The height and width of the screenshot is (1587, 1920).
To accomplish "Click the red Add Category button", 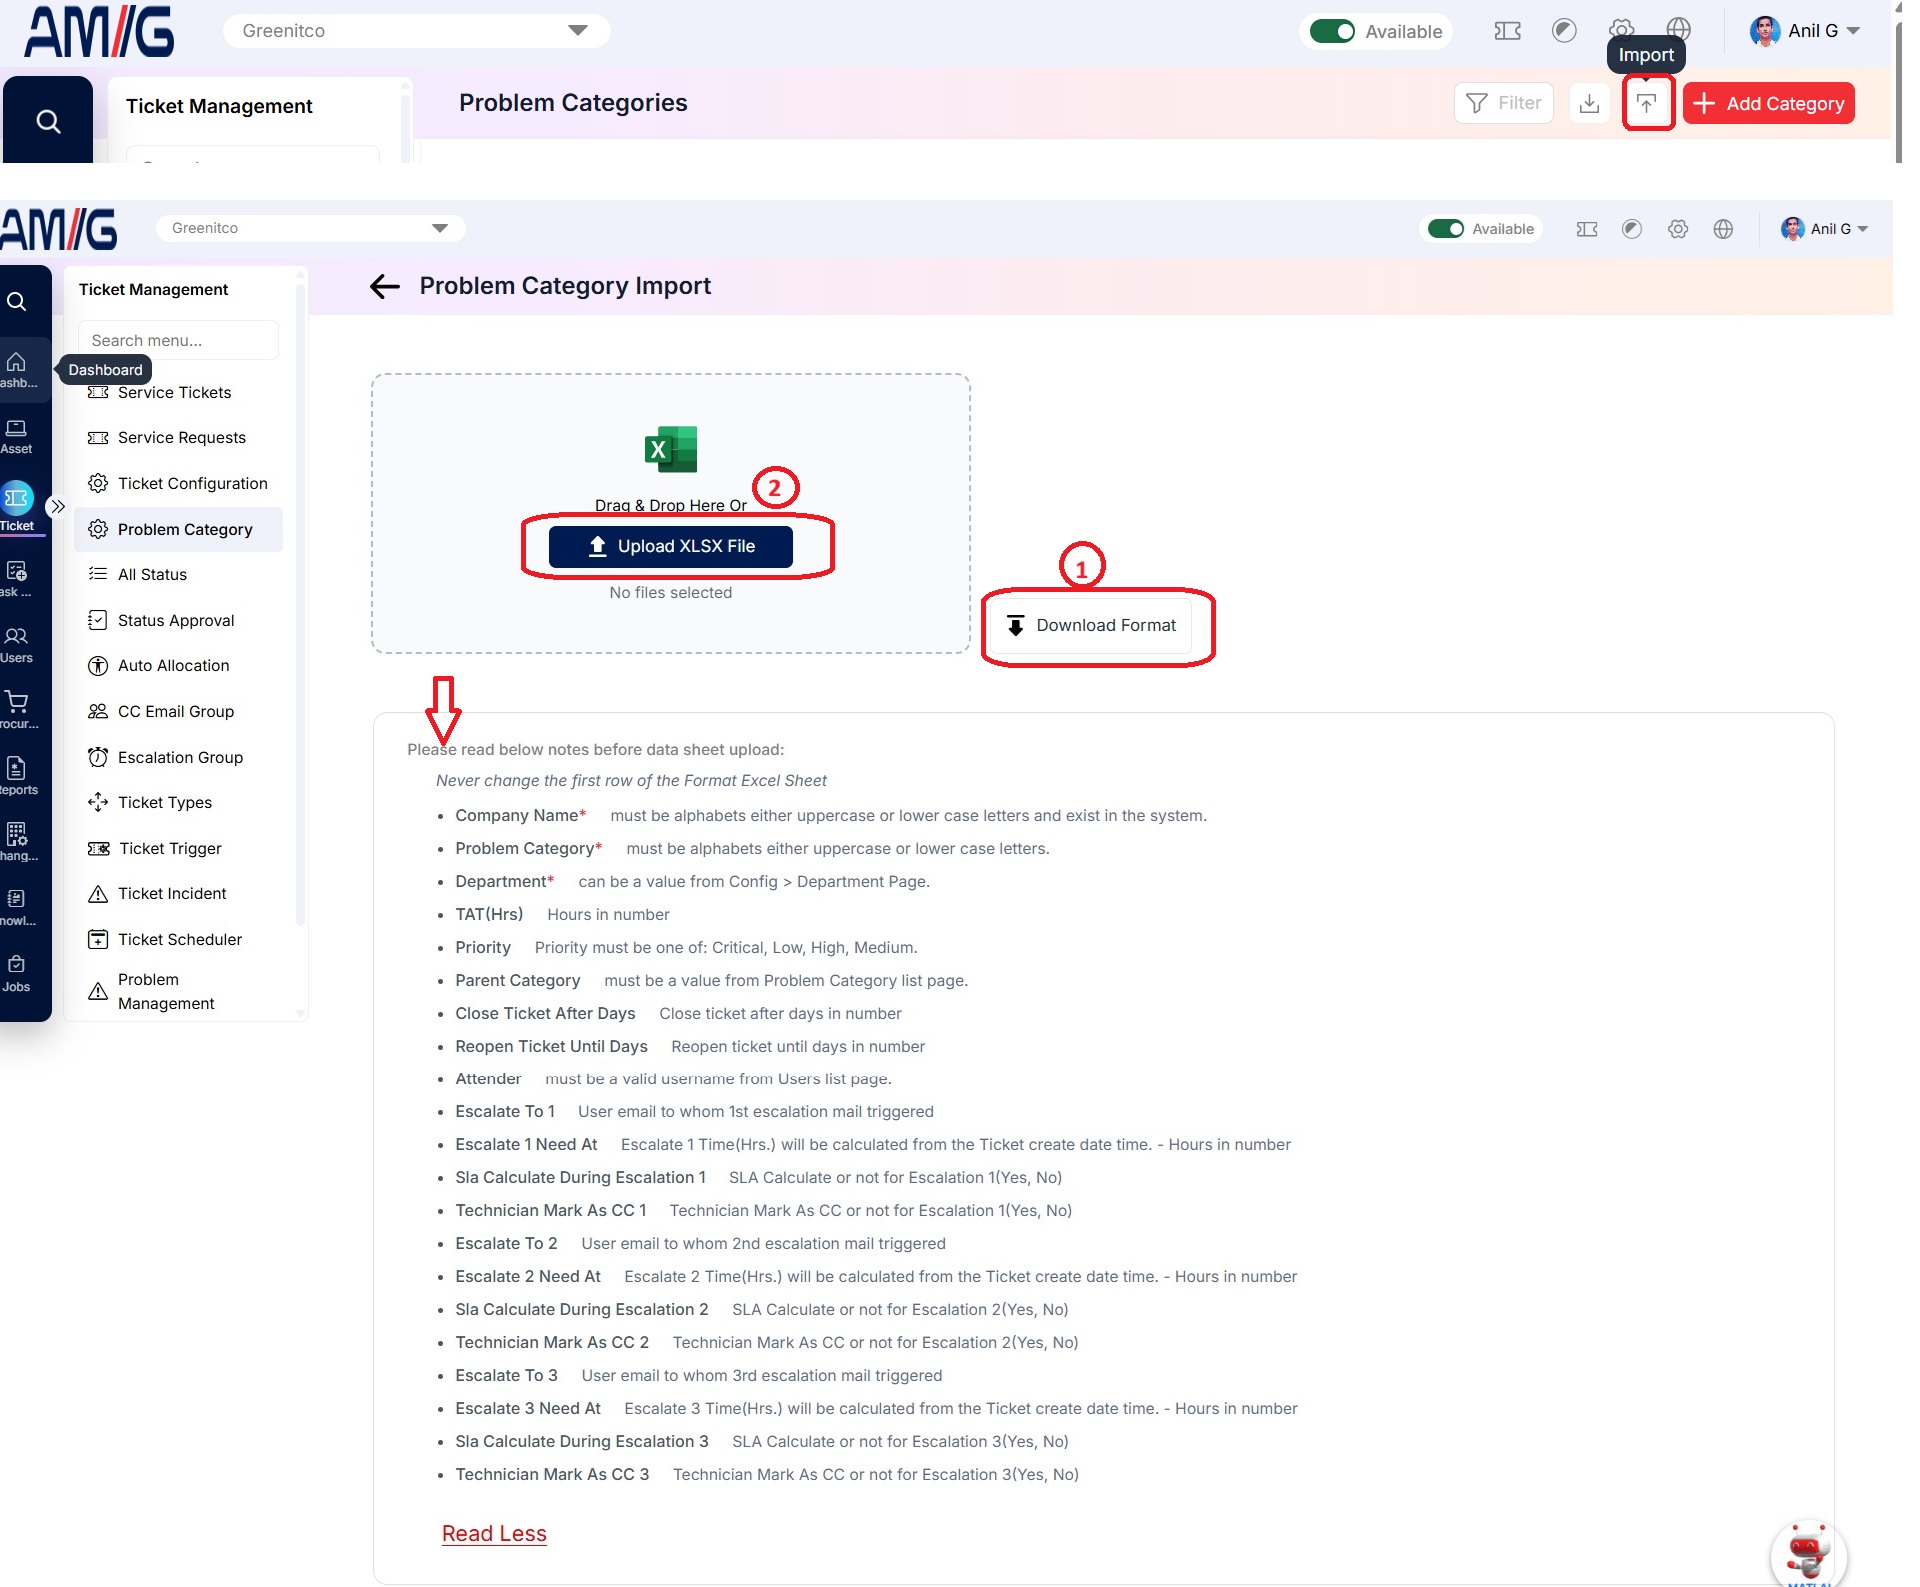I will point(1768,103).
